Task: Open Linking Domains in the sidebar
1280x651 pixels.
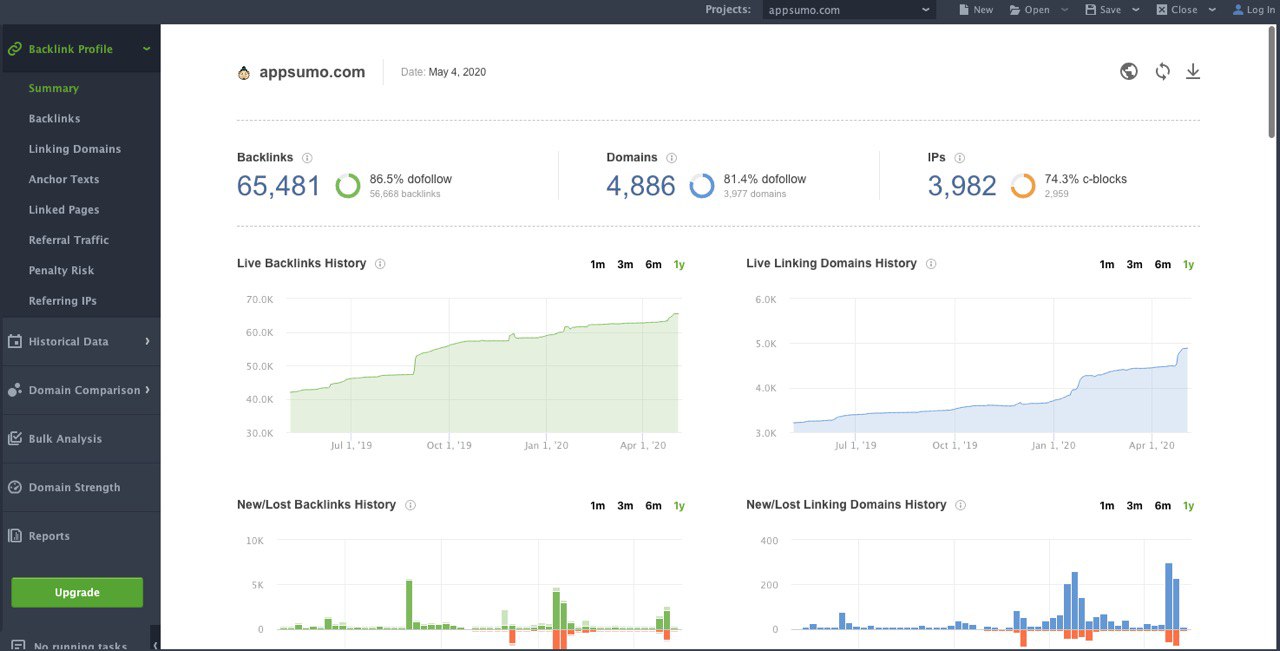Action: pyautogui.click(x=75, y=149)
